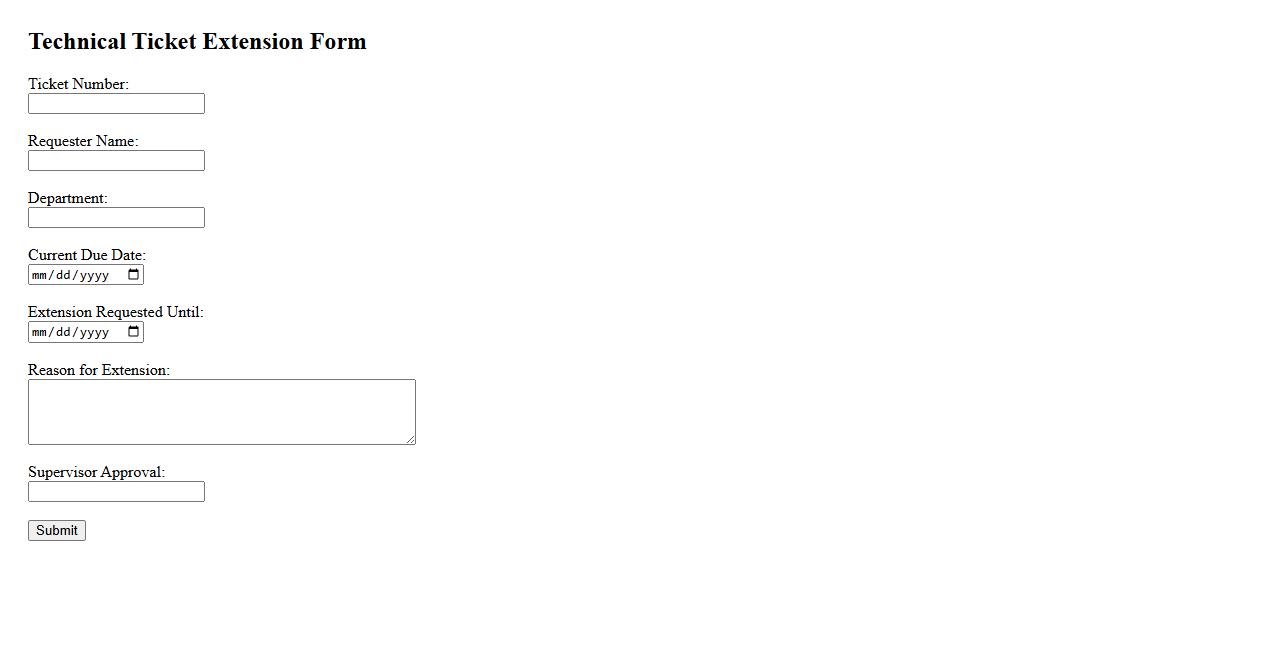
Task: Click the "Requester Name:" label text
Action: point(83,141)
